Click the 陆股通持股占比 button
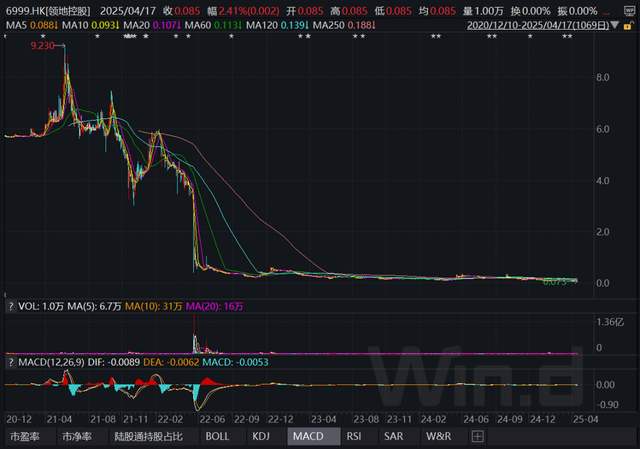This screenshot has height=449, width=640. [x=149, y=436]
